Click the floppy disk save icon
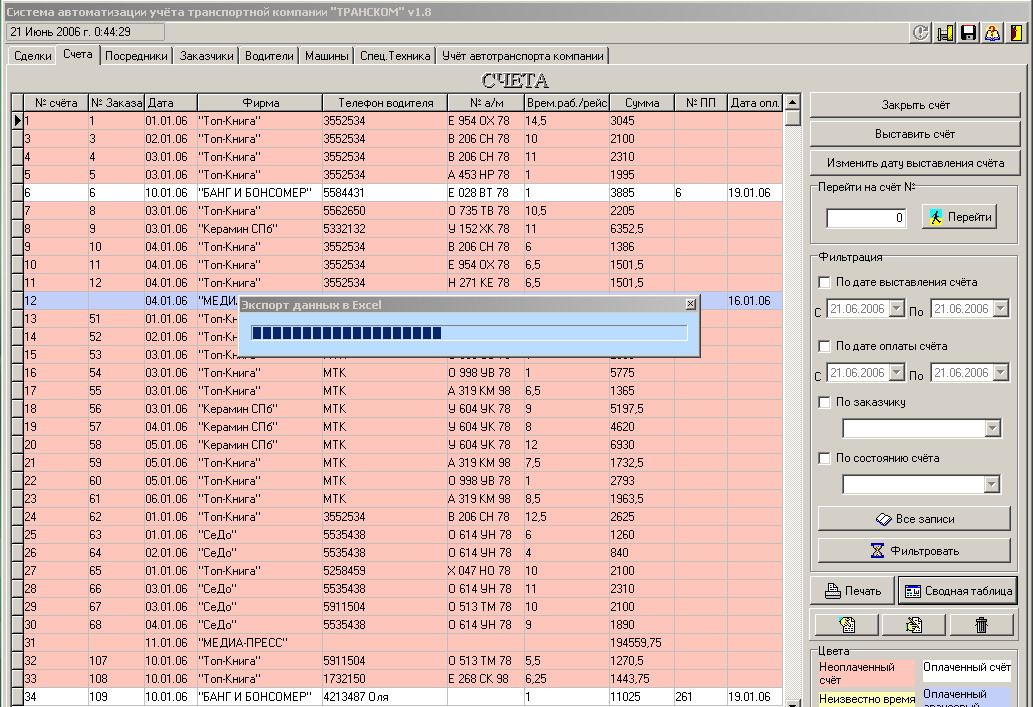This screenshot has width=1033, height=707. (968, 33)
